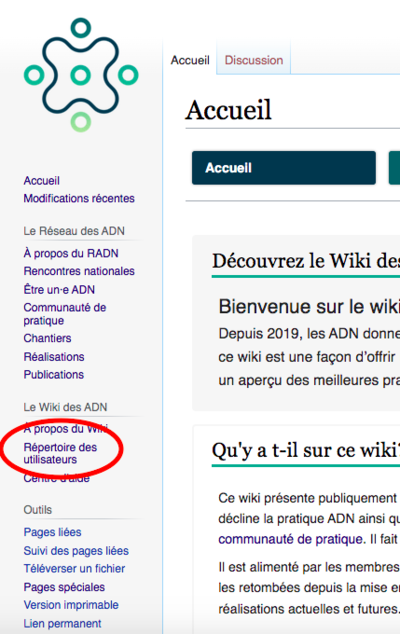Click the 'Le Wiki des ADN' sidebar heading
The image size is (400, 634).
click(65, 407)
